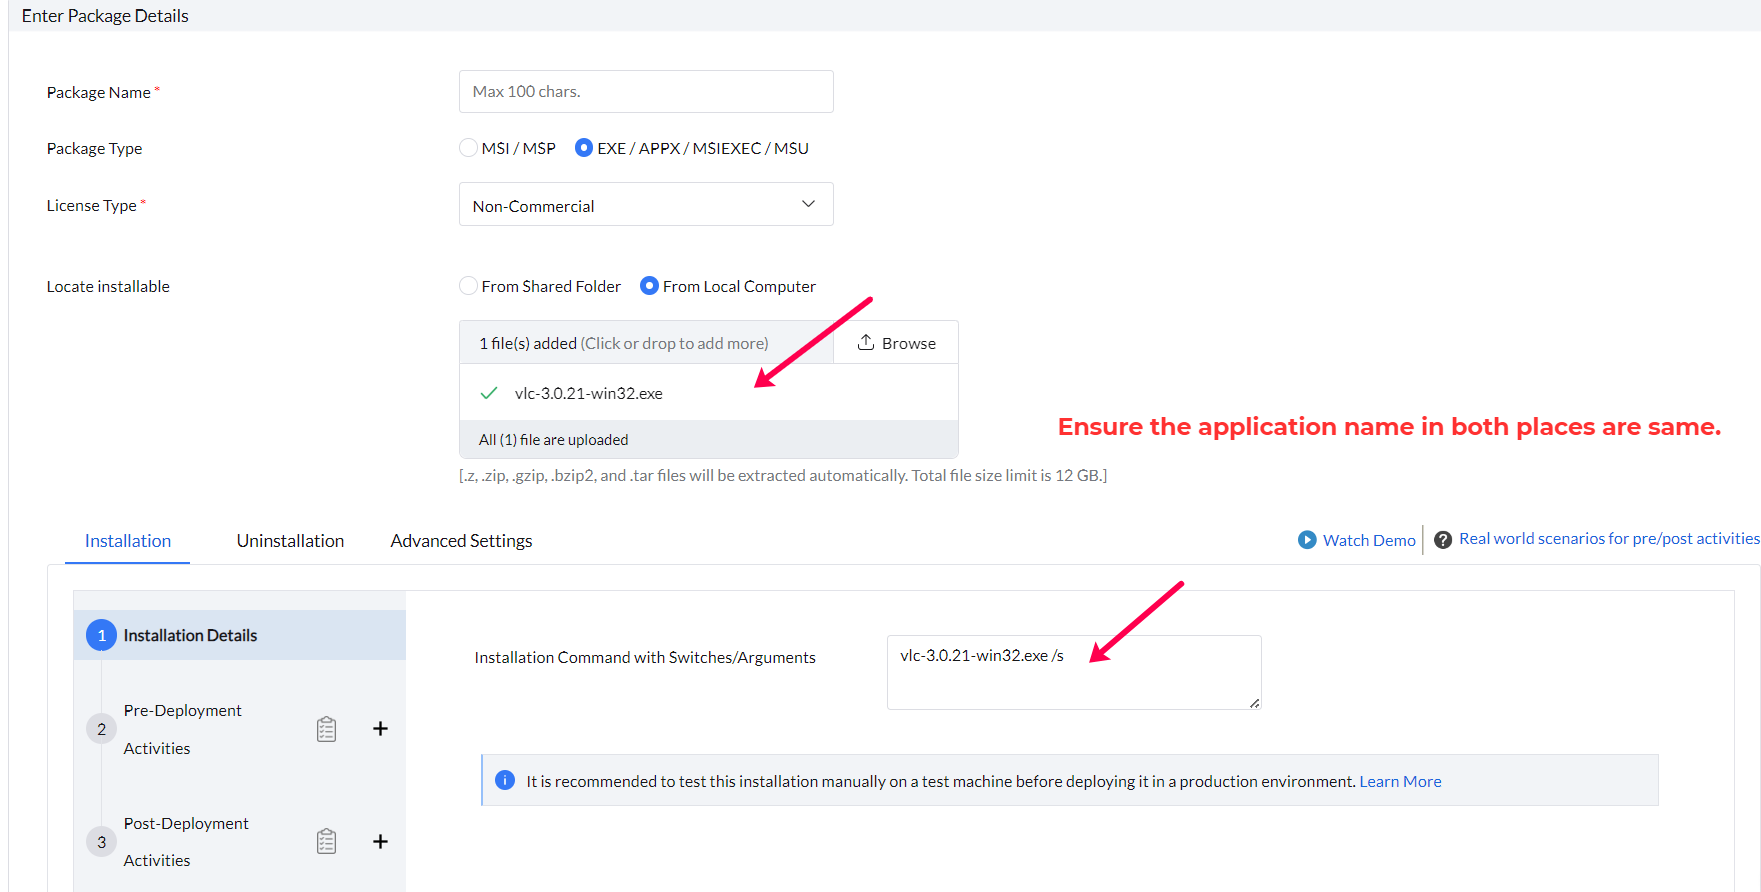The height and width of the screenshot is (892, 1761).
Task: Click the blue info icon in recommendation banner
Action: (x=505, y=780)
